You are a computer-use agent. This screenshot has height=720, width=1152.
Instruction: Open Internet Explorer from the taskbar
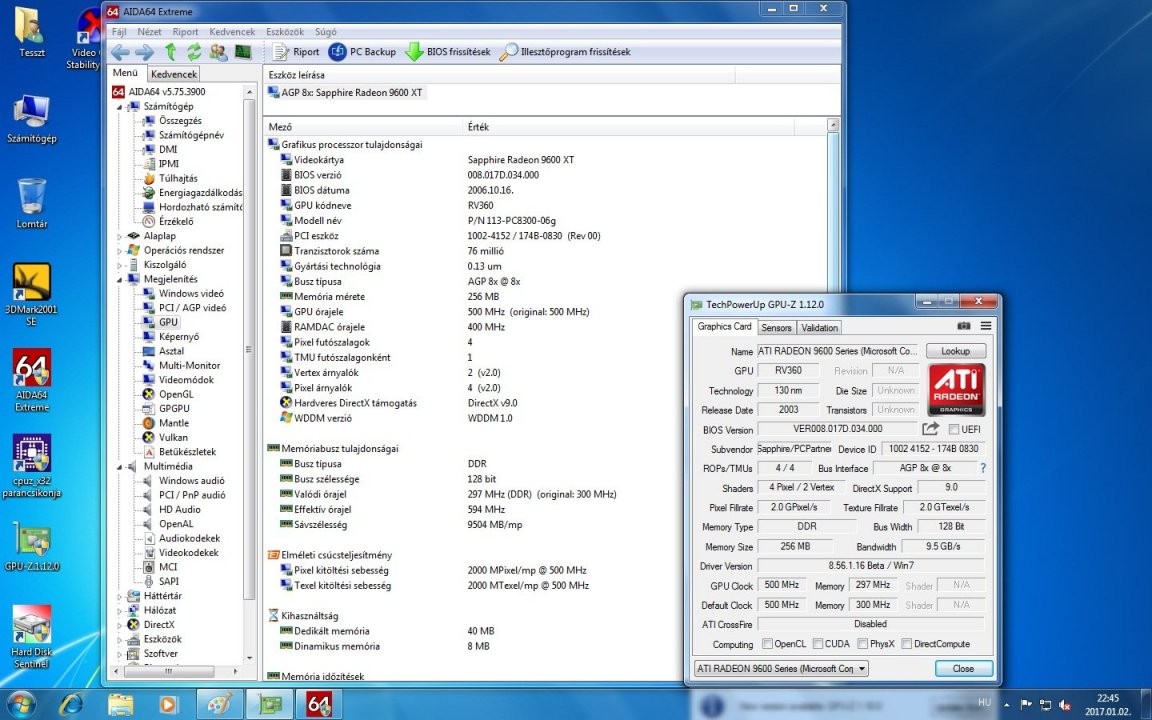tap(71, 705)
